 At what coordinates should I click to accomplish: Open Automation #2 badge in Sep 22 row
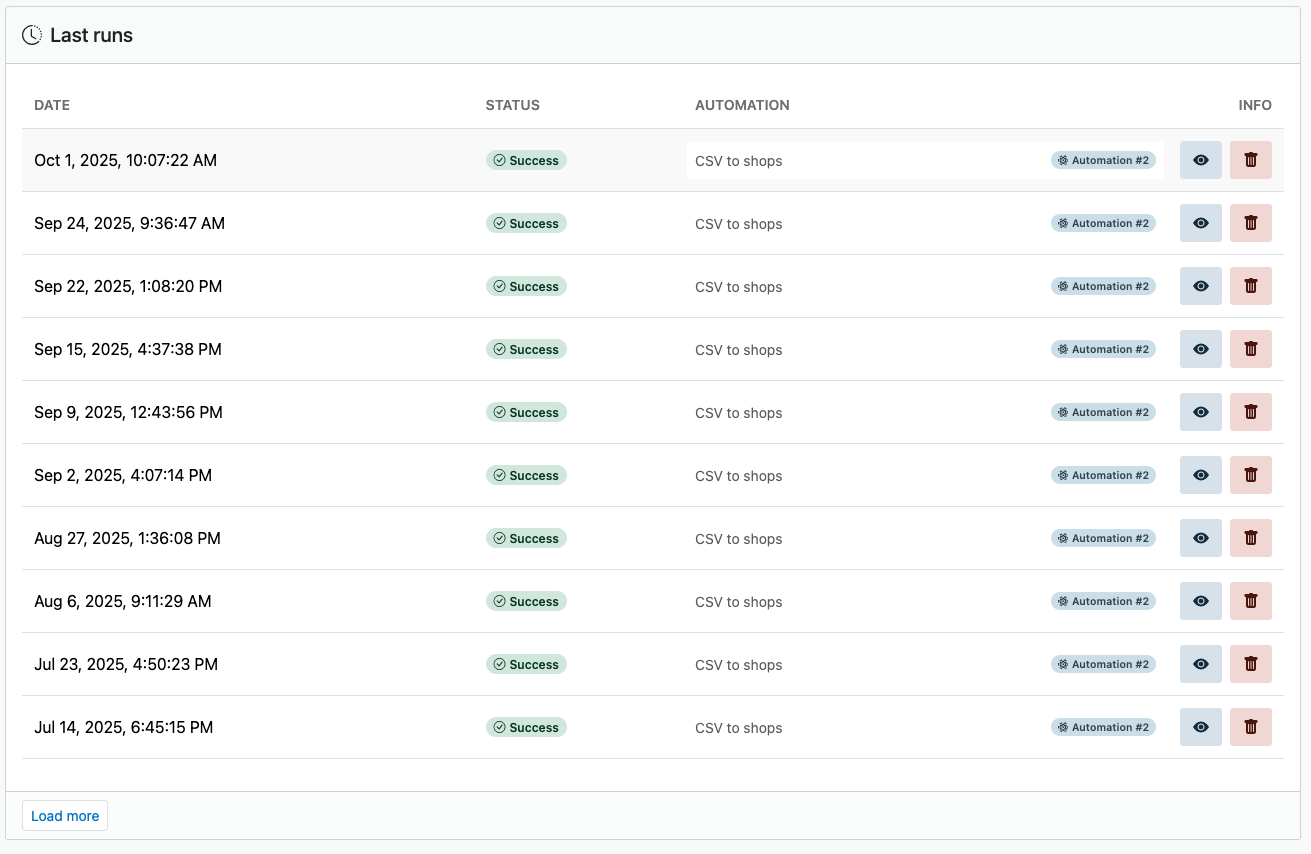pyautogui.click(x=1103, y=286)
